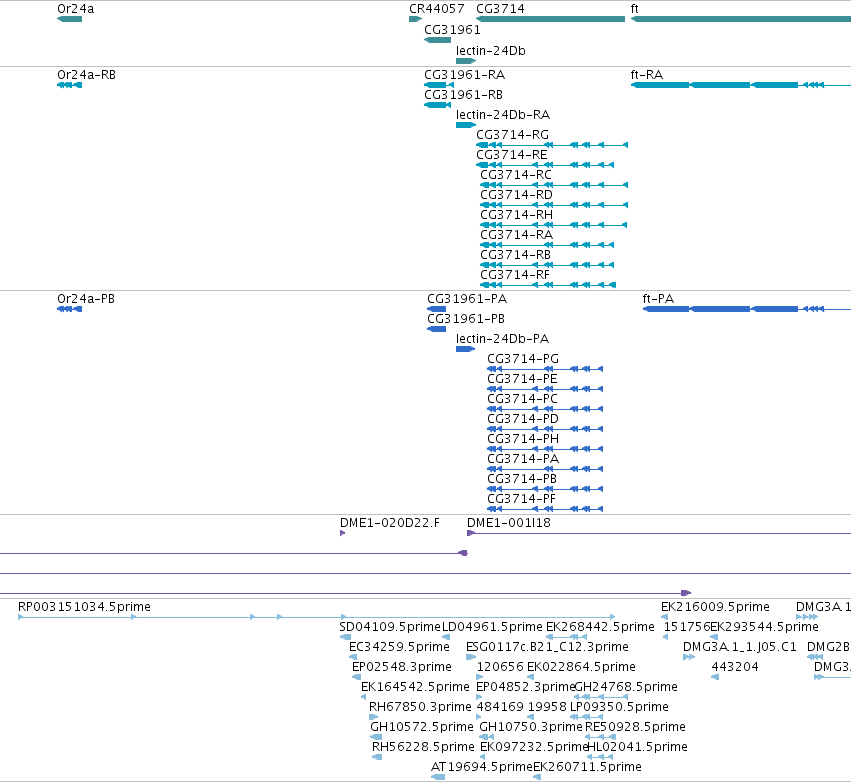Click the GH10750.3prime EST label
Viewport: 851px width, 782px height.
531,727
